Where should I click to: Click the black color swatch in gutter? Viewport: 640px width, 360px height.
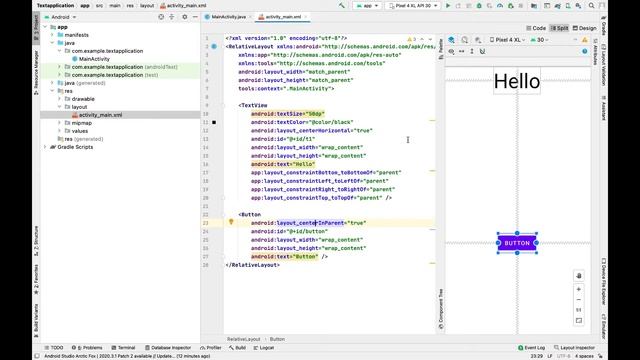[214, 122]
